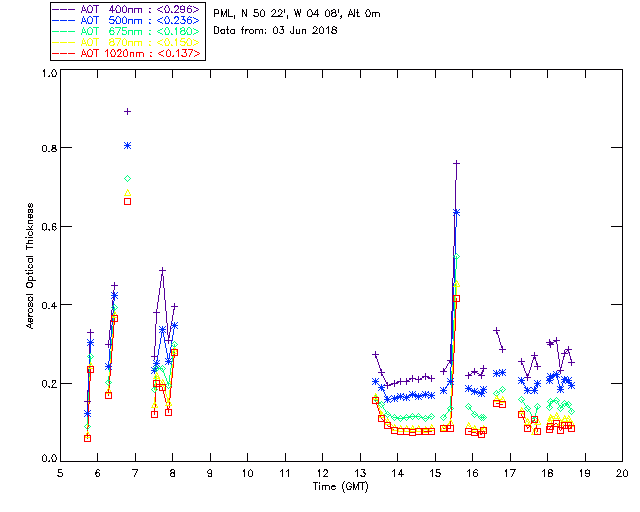Click the Time (GMT) axis label

tap(340, 487)
